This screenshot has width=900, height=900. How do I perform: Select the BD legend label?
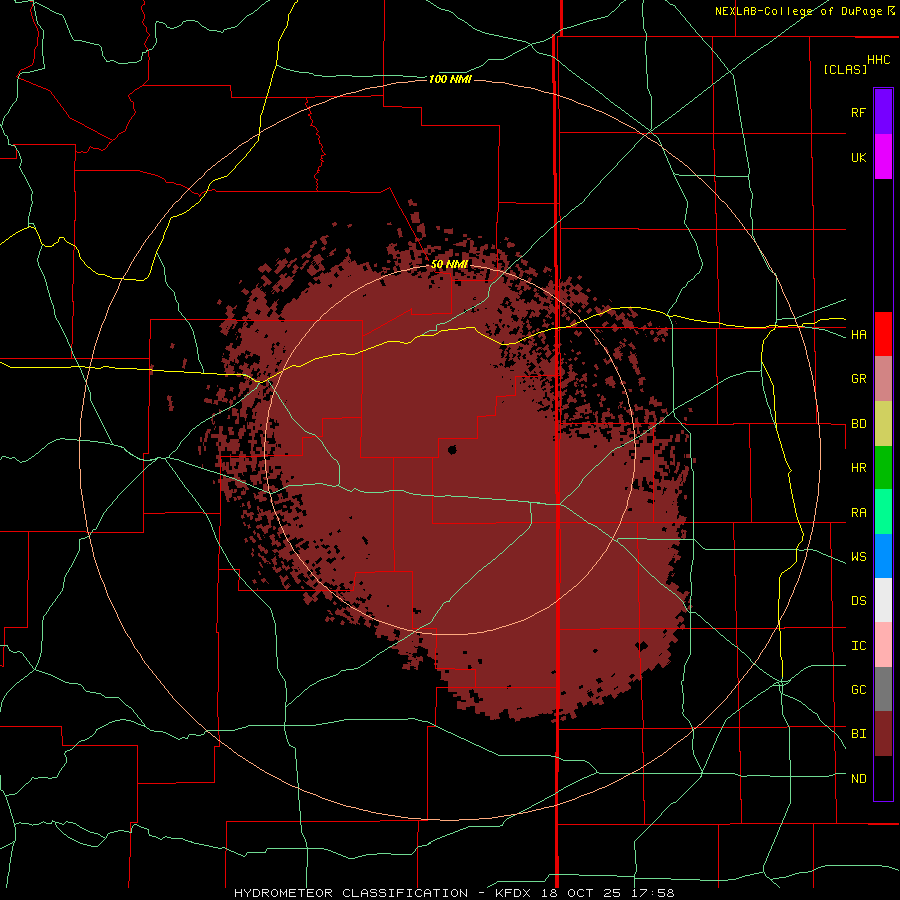coord(858,424)
